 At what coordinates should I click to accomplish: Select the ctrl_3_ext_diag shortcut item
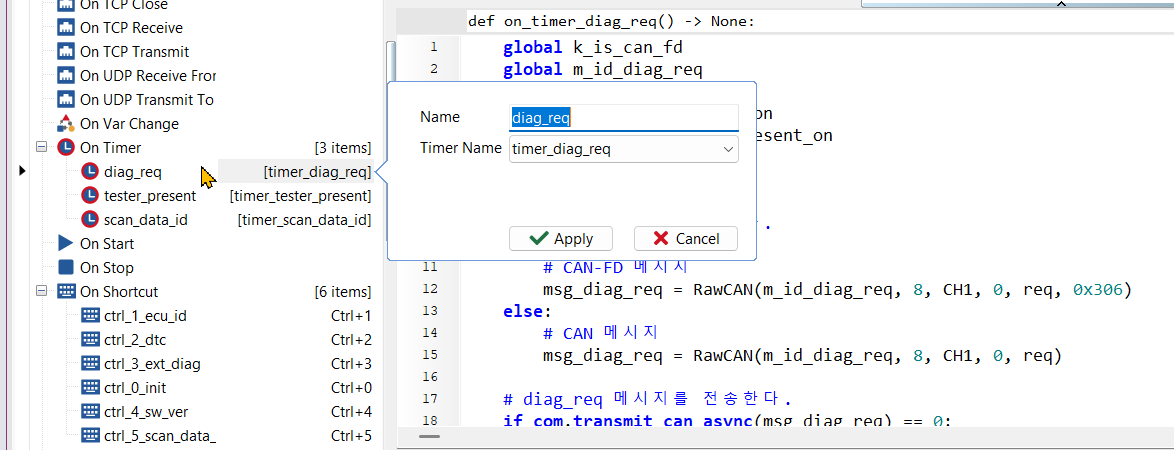152,364
